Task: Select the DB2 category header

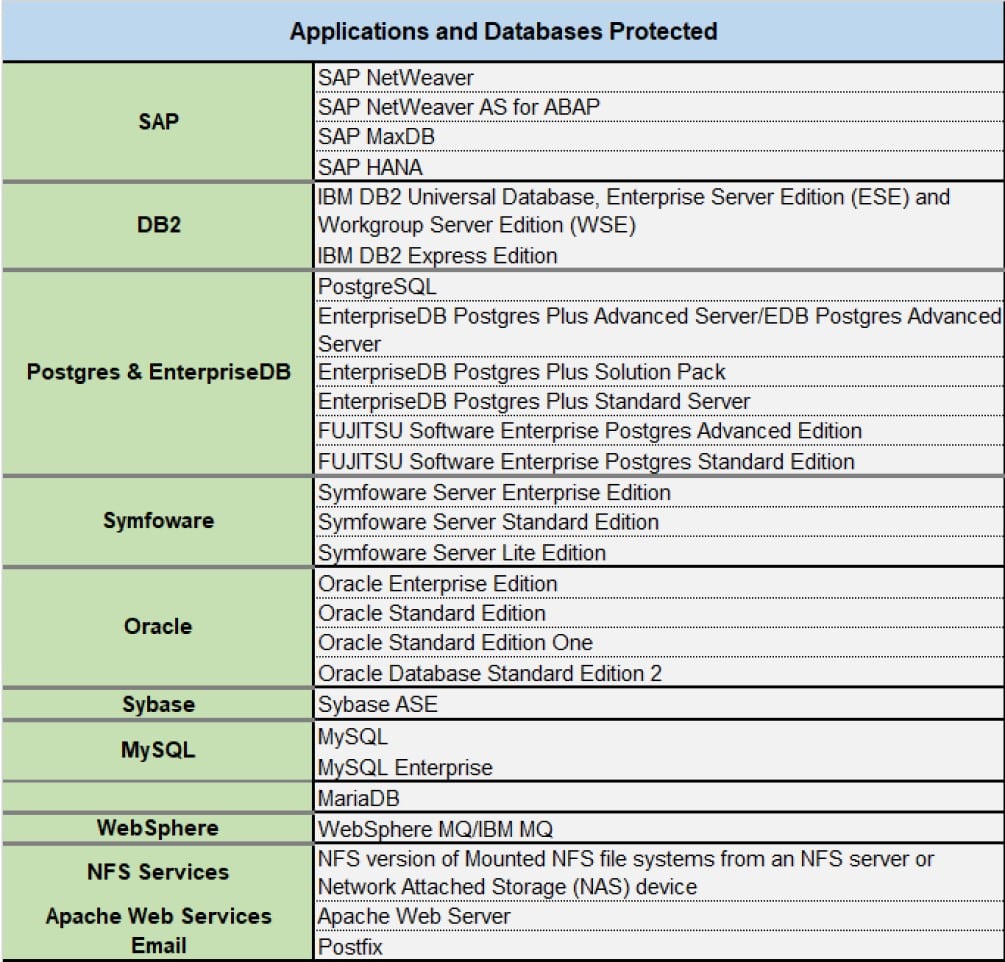Action: [x=155, y=225]
